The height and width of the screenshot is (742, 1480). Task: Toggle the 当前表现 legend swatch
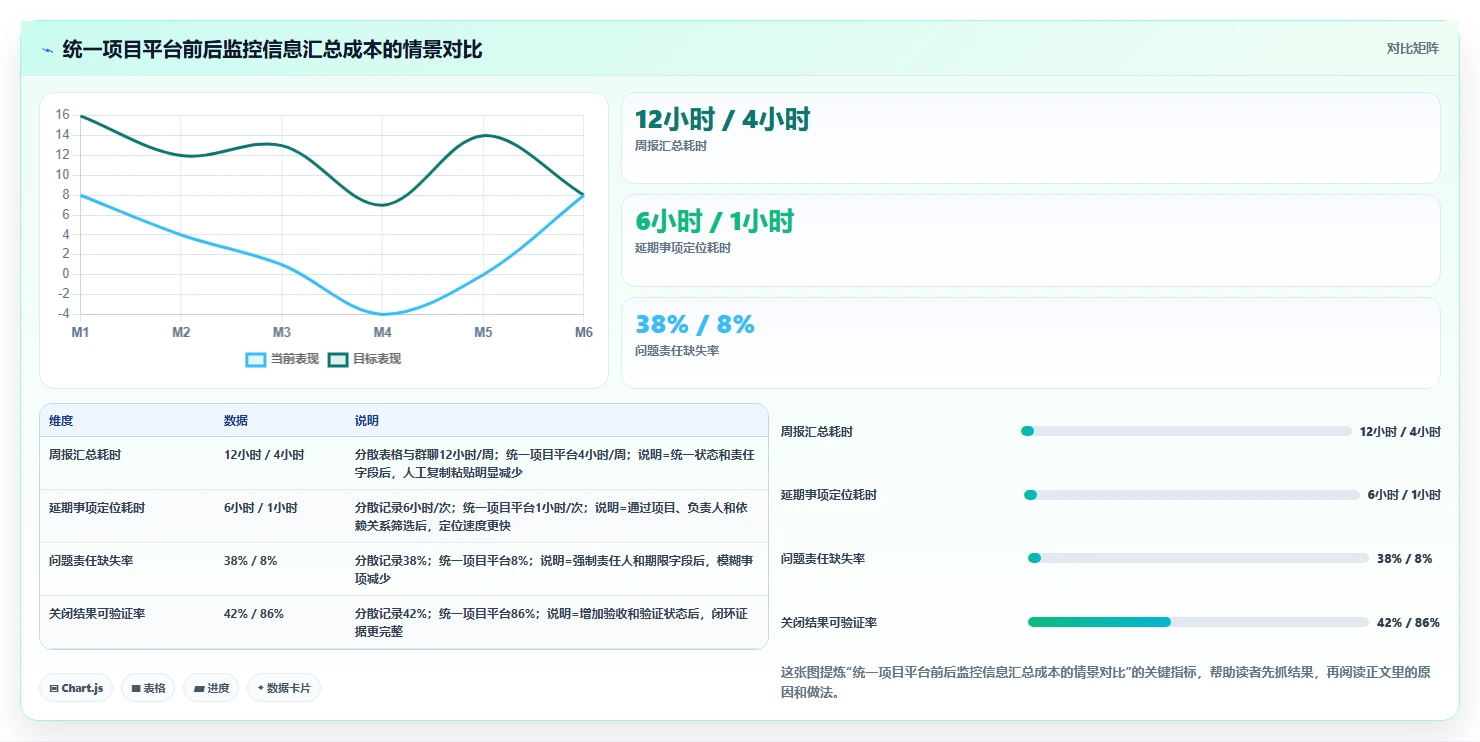(x=256, y=359)
